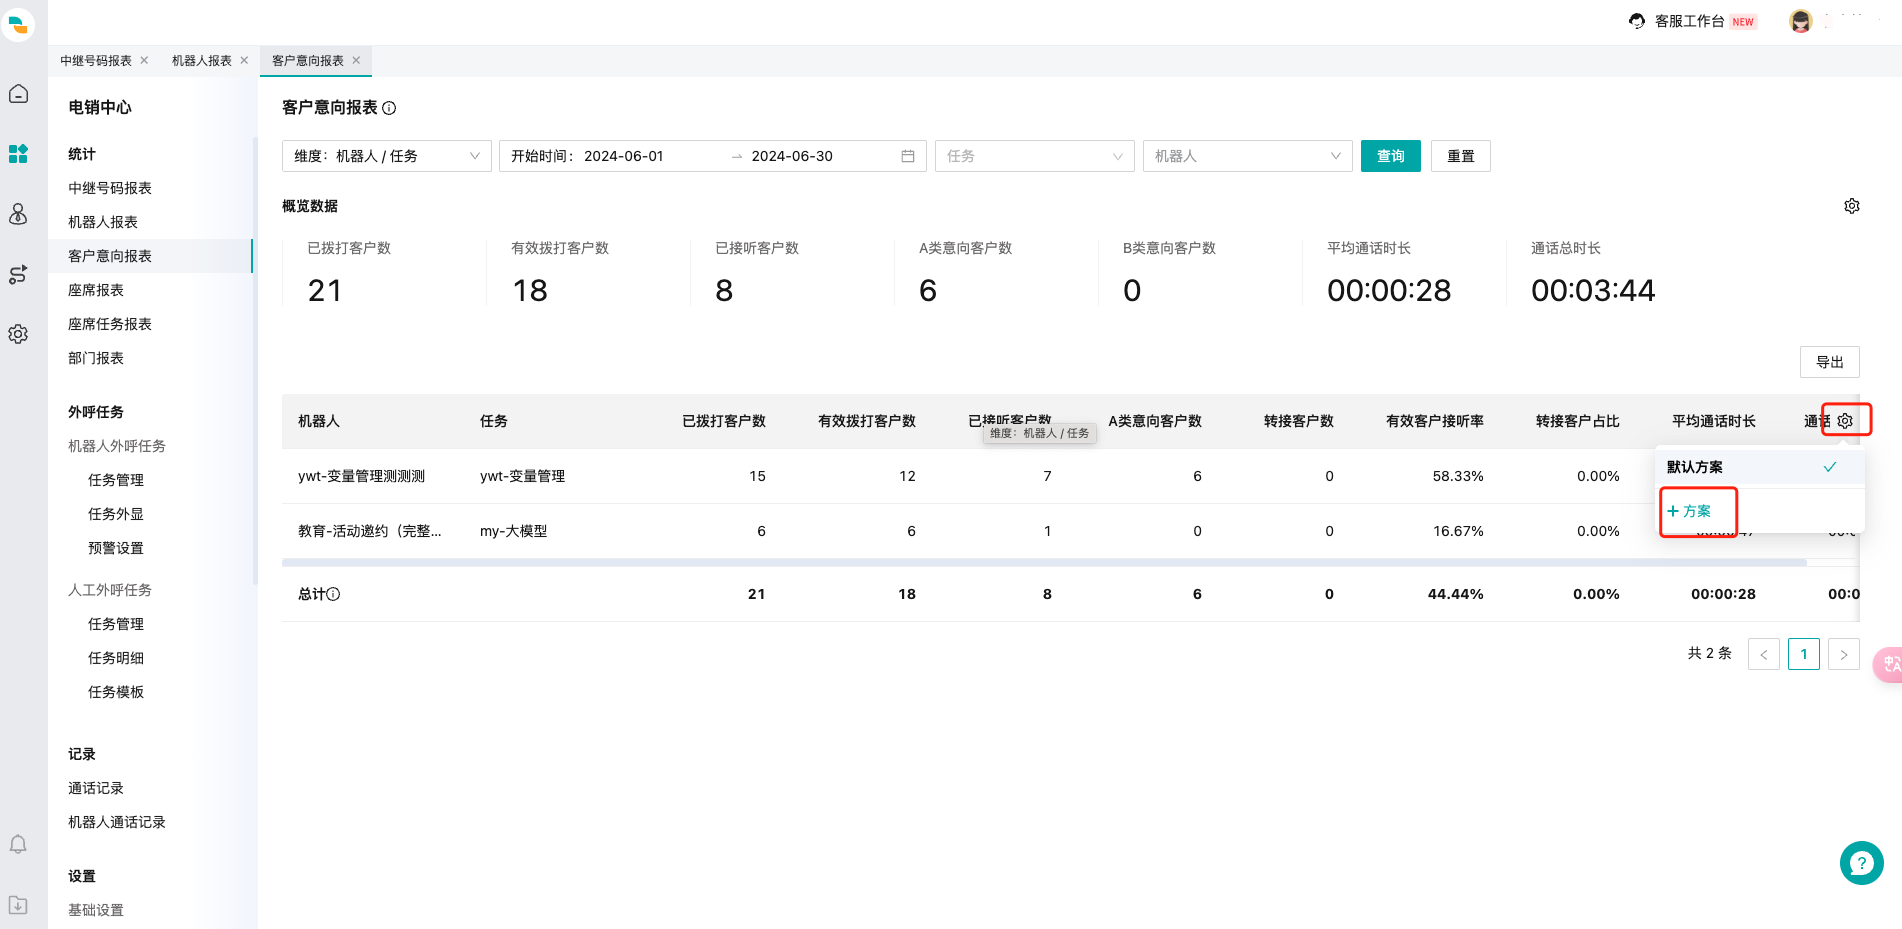
Task: Click the info icon beside 总计
Action: pos(334,594)
